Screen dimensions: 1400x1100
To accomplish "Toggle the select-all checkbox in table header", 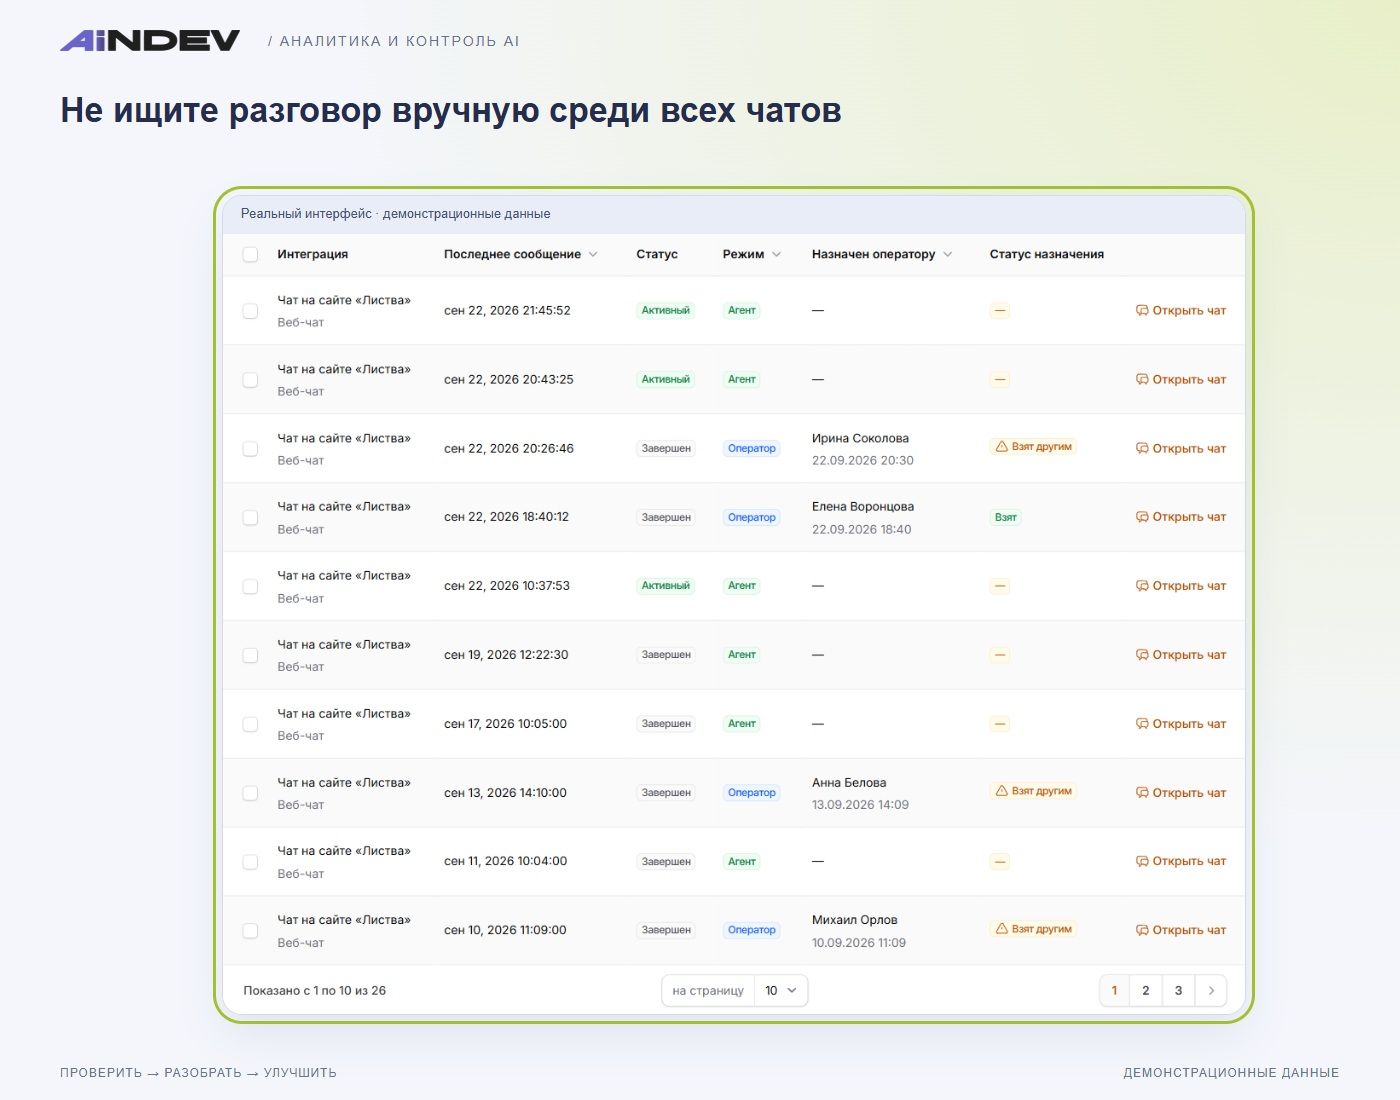I will [250, 255].
